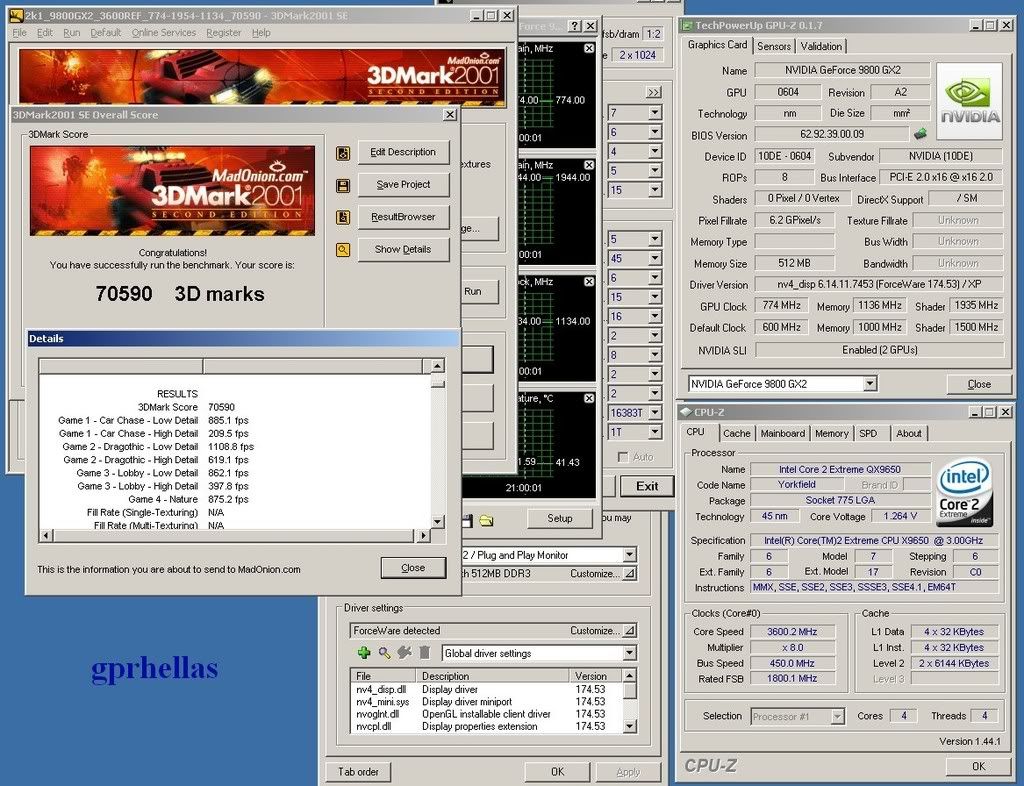Open the File menu in 3DMark2001
The image size is (1024, 786).
20,33
